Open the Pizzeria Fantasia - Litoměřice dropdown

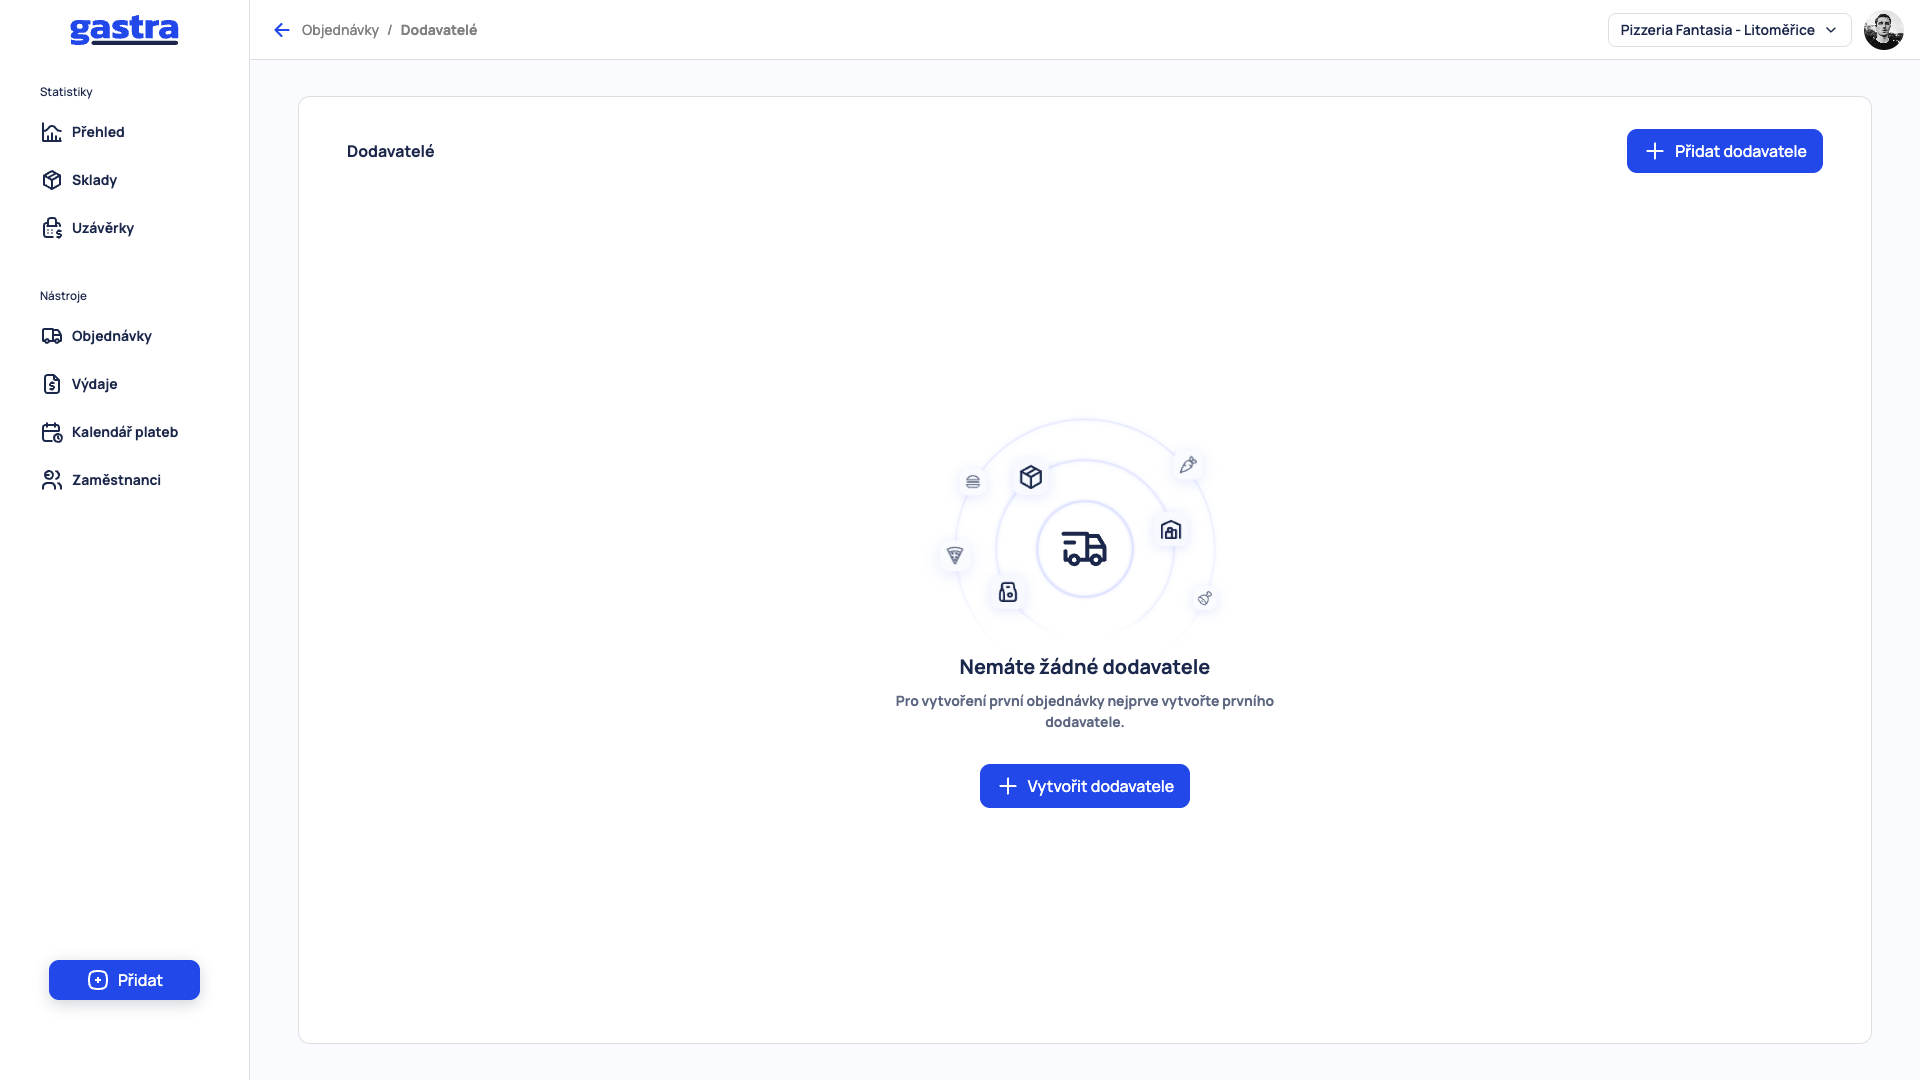pyautogui.click(x=1729, y=30)
